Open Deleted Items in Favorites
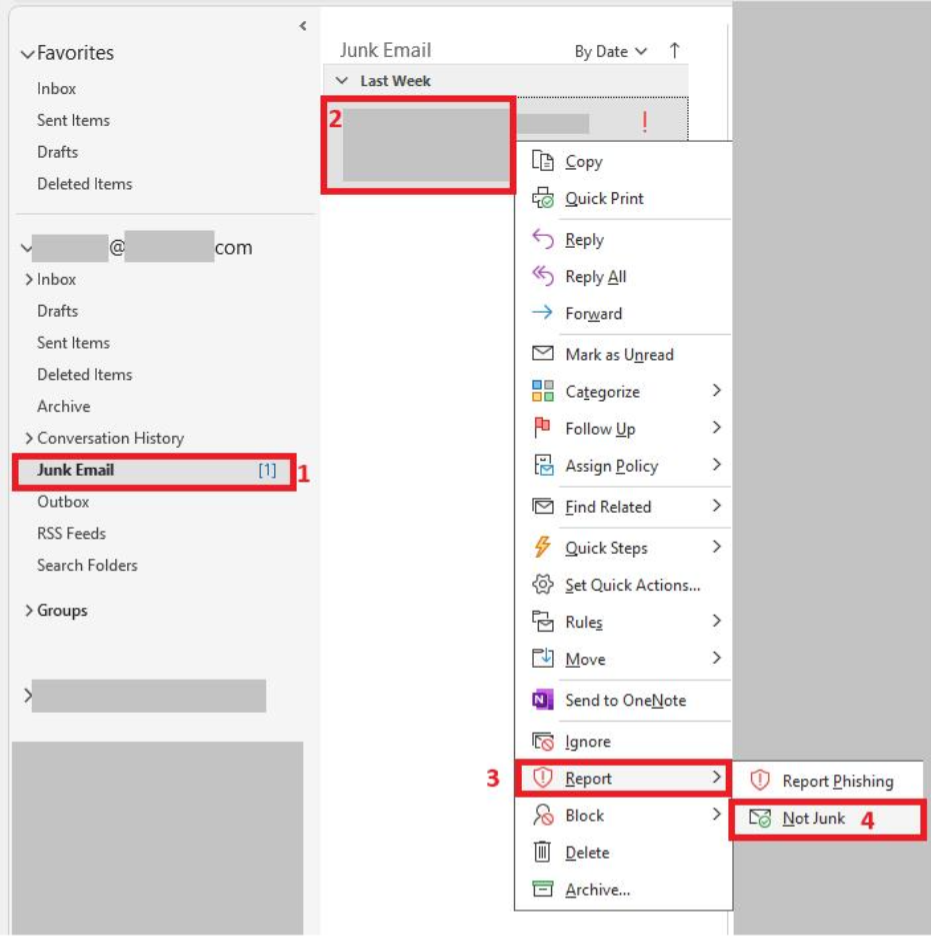931x936 pixels. [85, 184]
